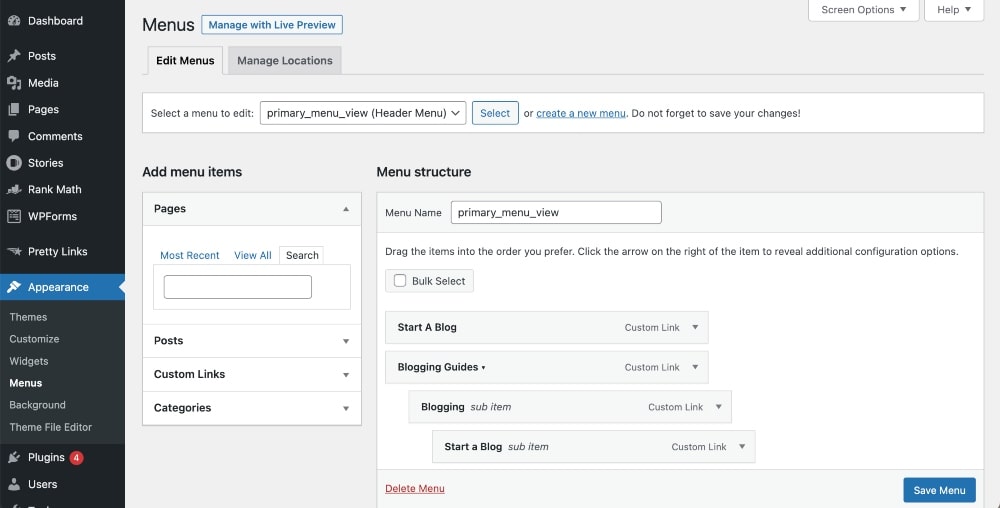
Task: Expand the Start a Blog sub item options
Action: [742, 447]
